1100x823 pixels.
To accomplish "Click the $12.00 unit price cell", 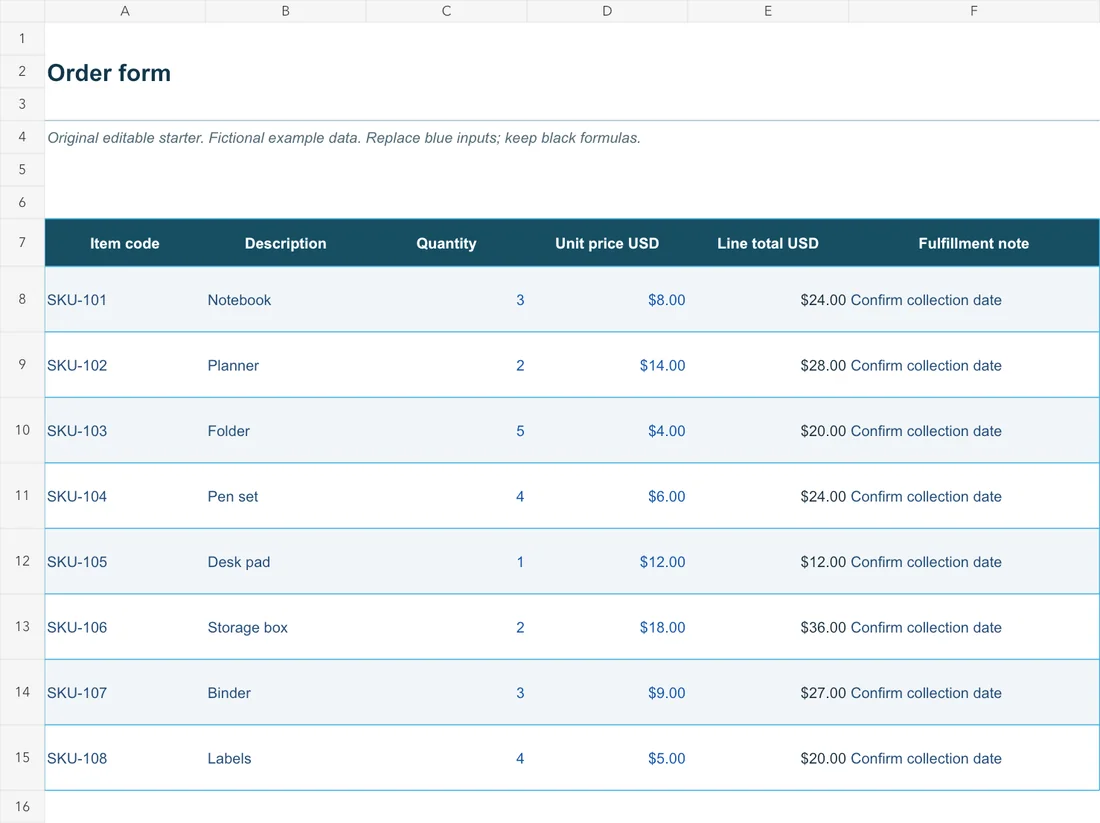I will tap(607, 561).
